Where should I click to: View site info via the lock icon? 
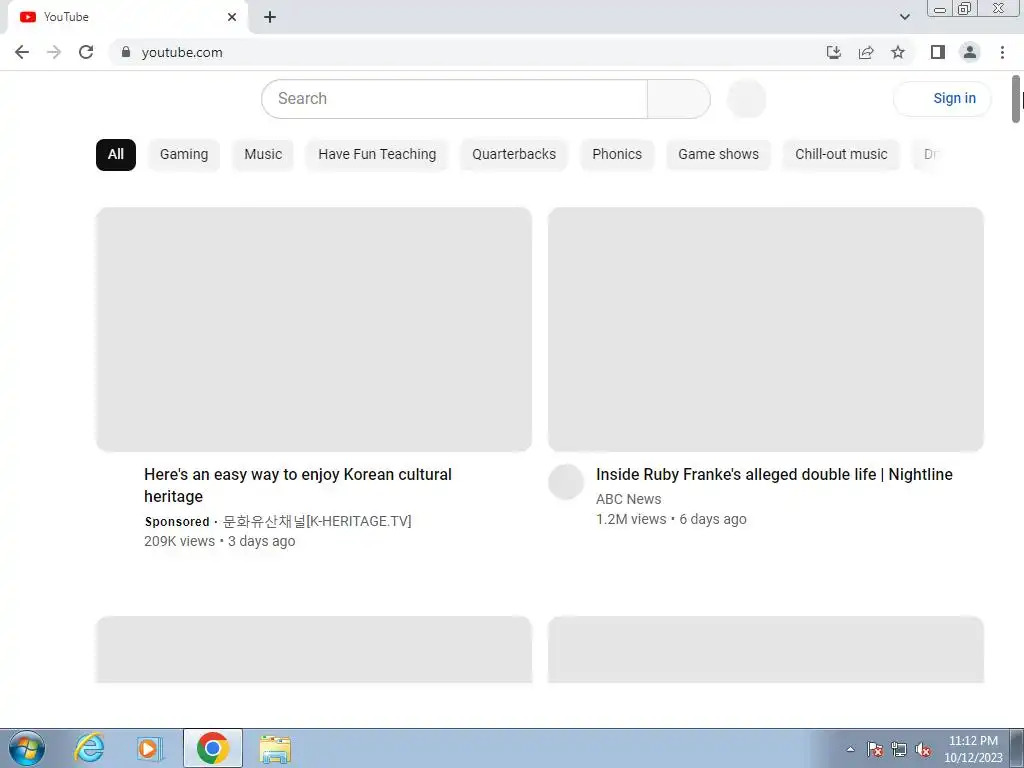coord(126,52)
